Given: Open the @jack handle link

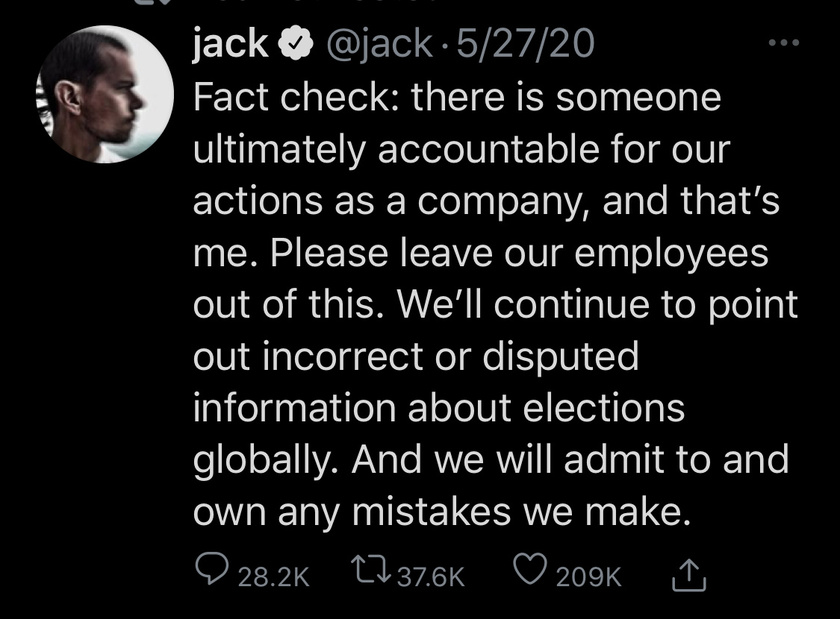Looking at the screenshot, I should (x=379, y=44).
